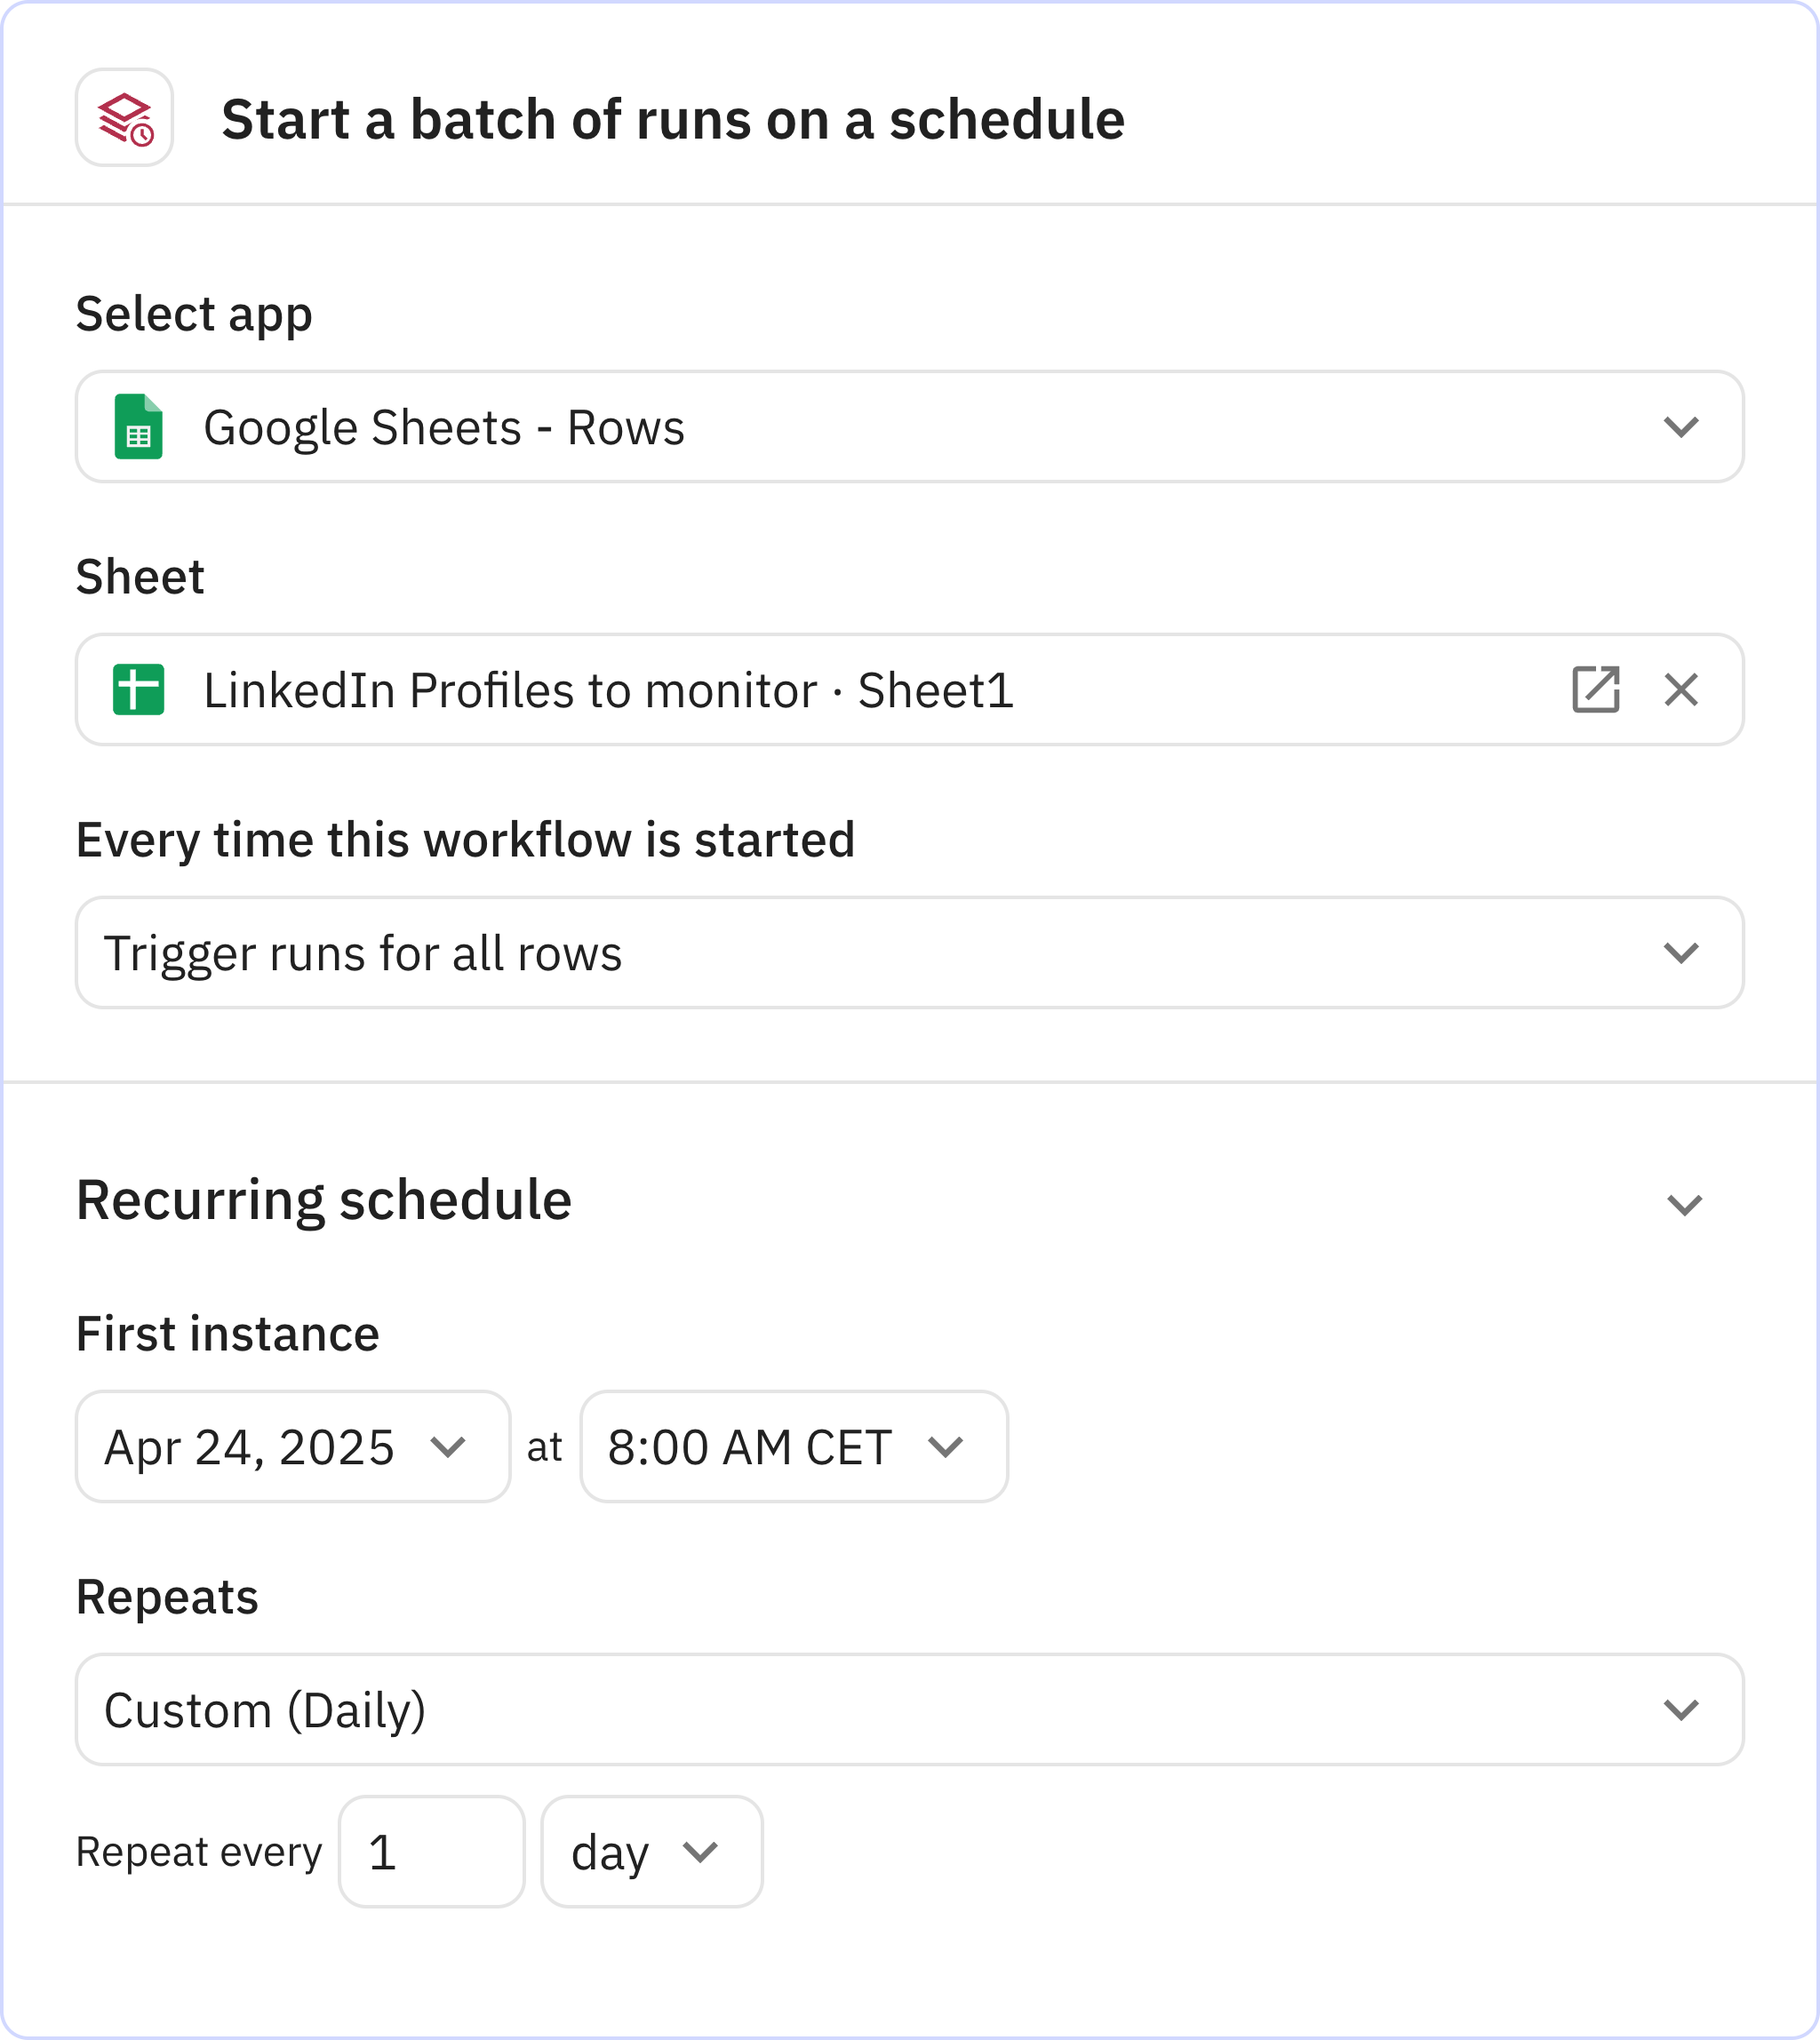Open the linked sheet in new tab
The width and height of the screenshot is (1820, 2040).
tap(1595, 690)
